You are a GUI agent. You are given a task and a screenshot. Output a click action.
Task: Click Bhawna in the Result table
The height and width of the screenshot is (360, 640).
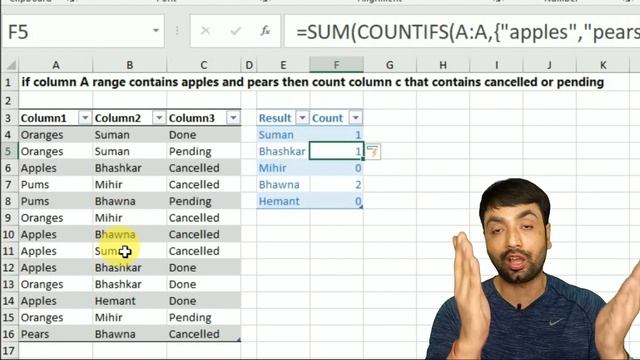279,185
